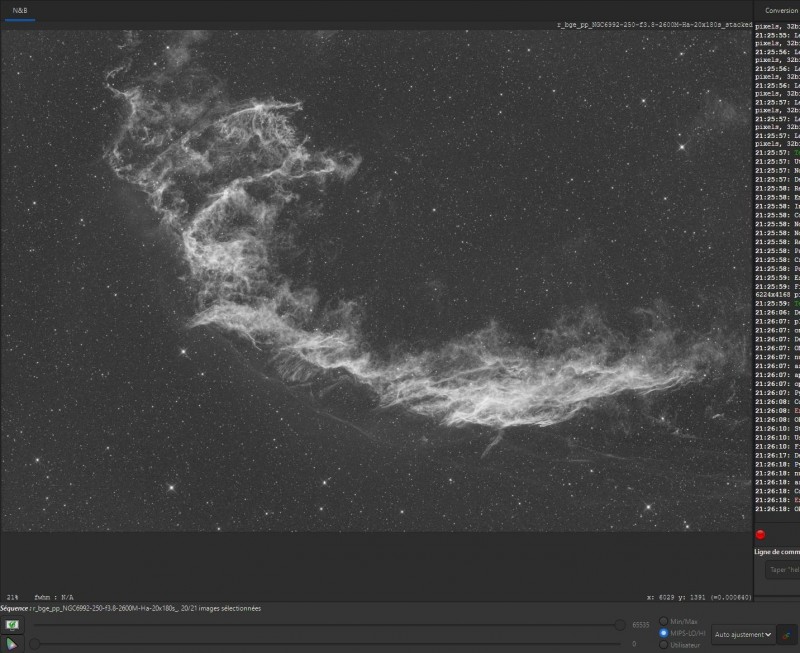Switch to the N&B image tab
Viewport: 800px width, 653px height.
tap(20, 11)
